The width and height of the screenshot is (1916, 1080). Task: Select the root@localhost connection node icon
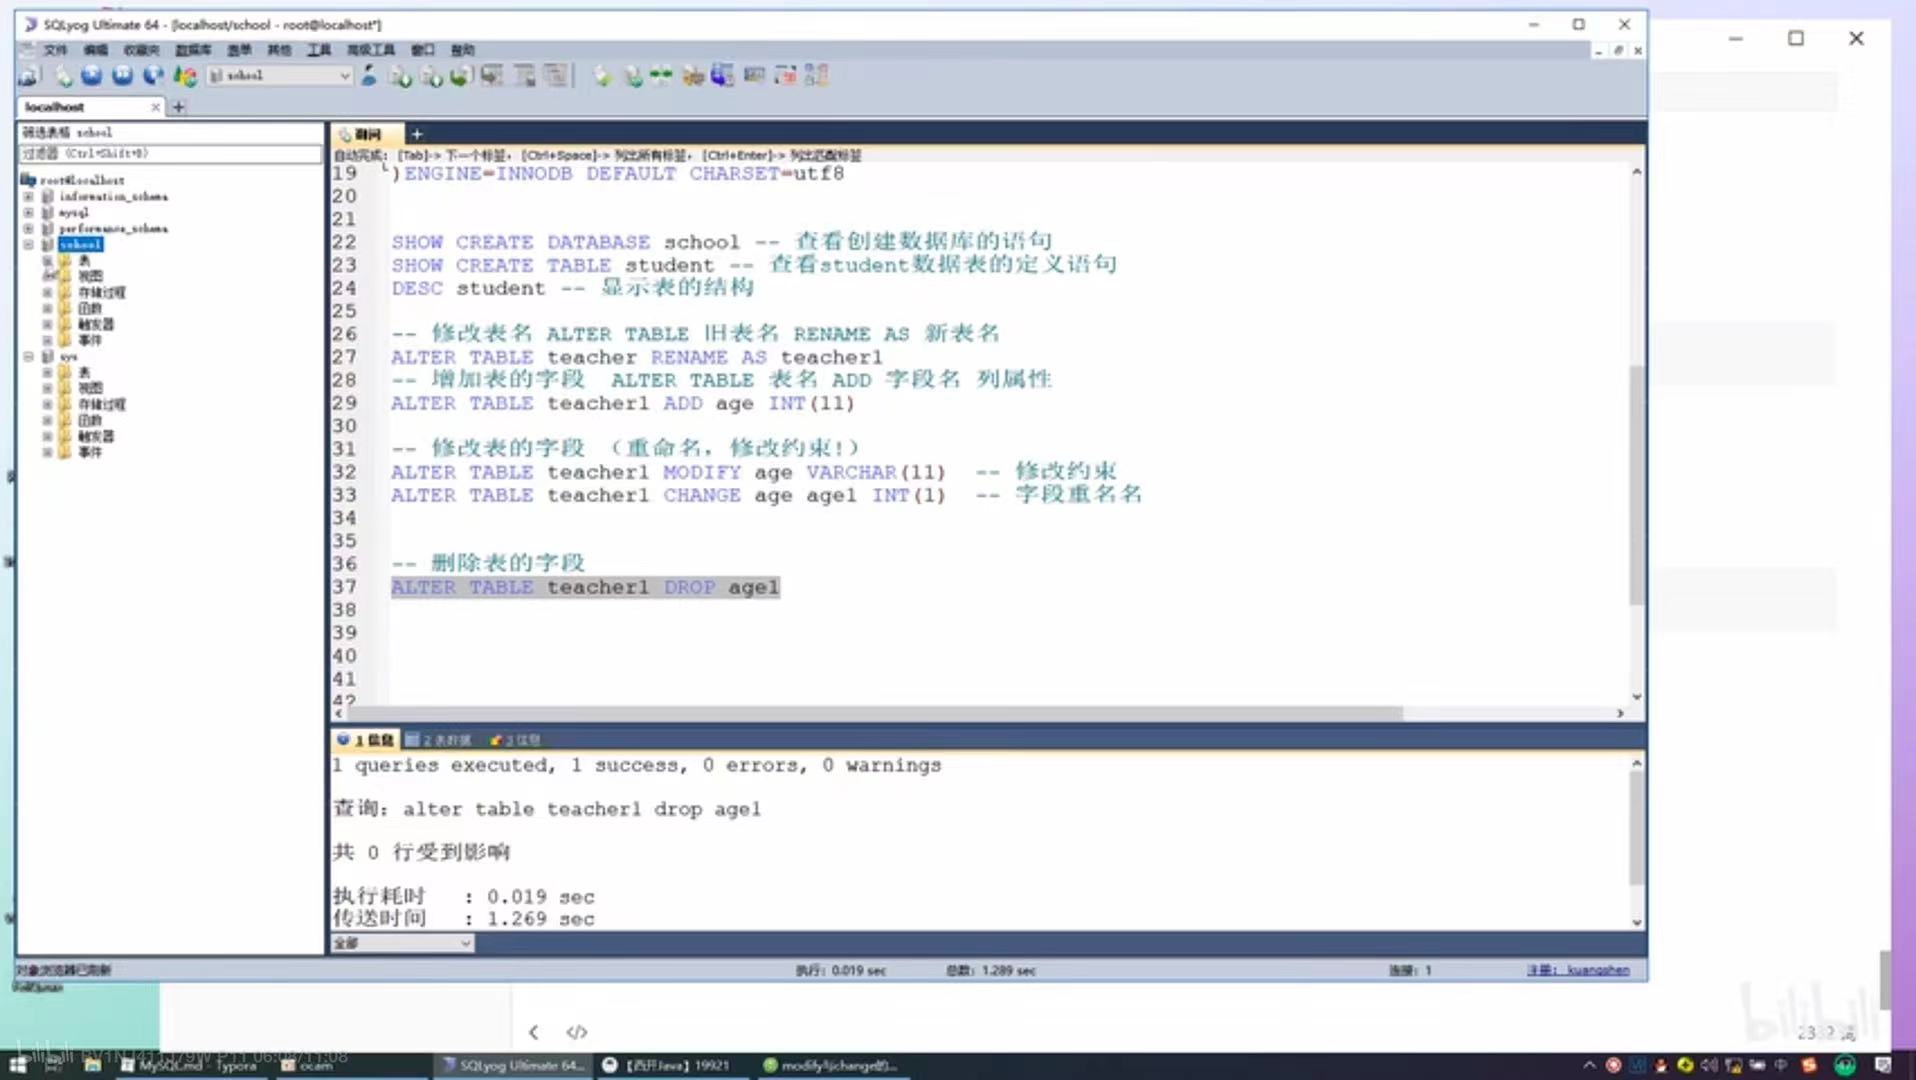[x=28, y=180]
